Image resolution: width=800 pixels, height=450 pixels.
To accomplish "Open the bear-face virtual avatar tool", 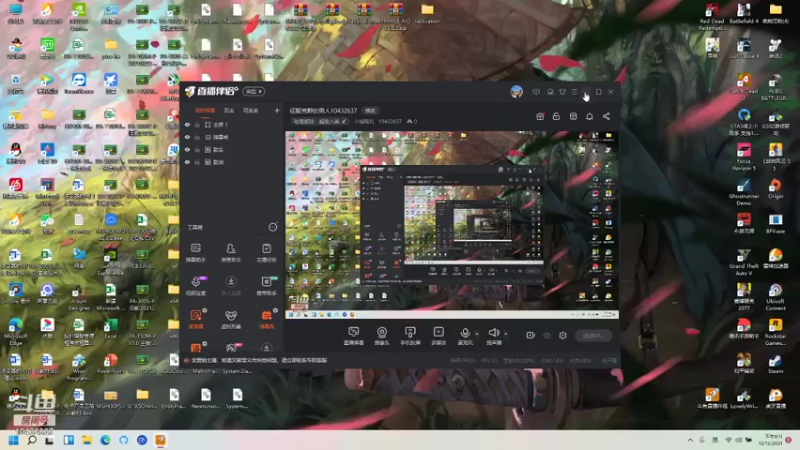I will point(231,318).
